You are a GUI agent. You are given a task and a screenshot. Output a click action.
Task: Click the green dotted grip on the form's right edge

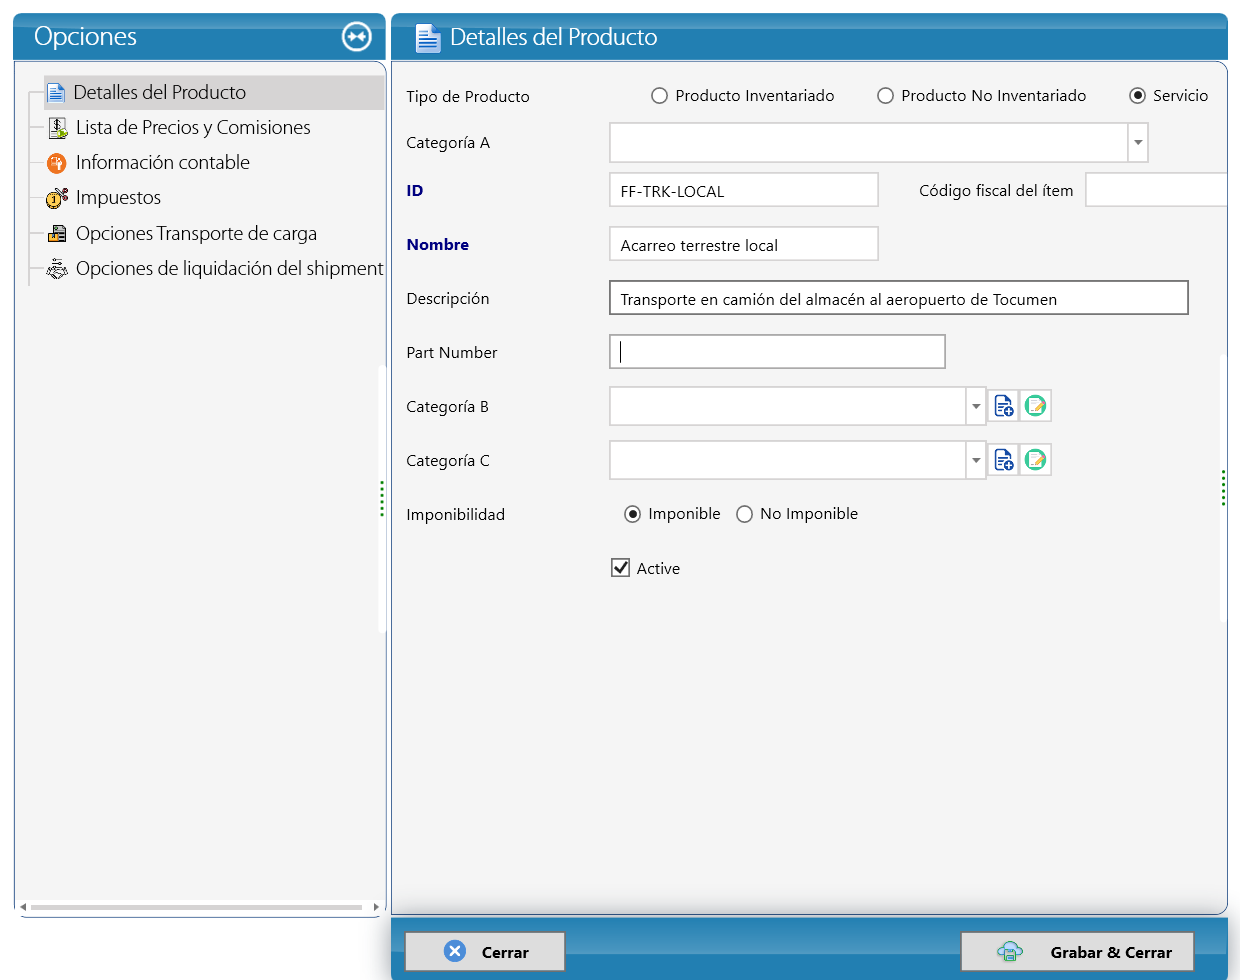tap(1223, 488)
